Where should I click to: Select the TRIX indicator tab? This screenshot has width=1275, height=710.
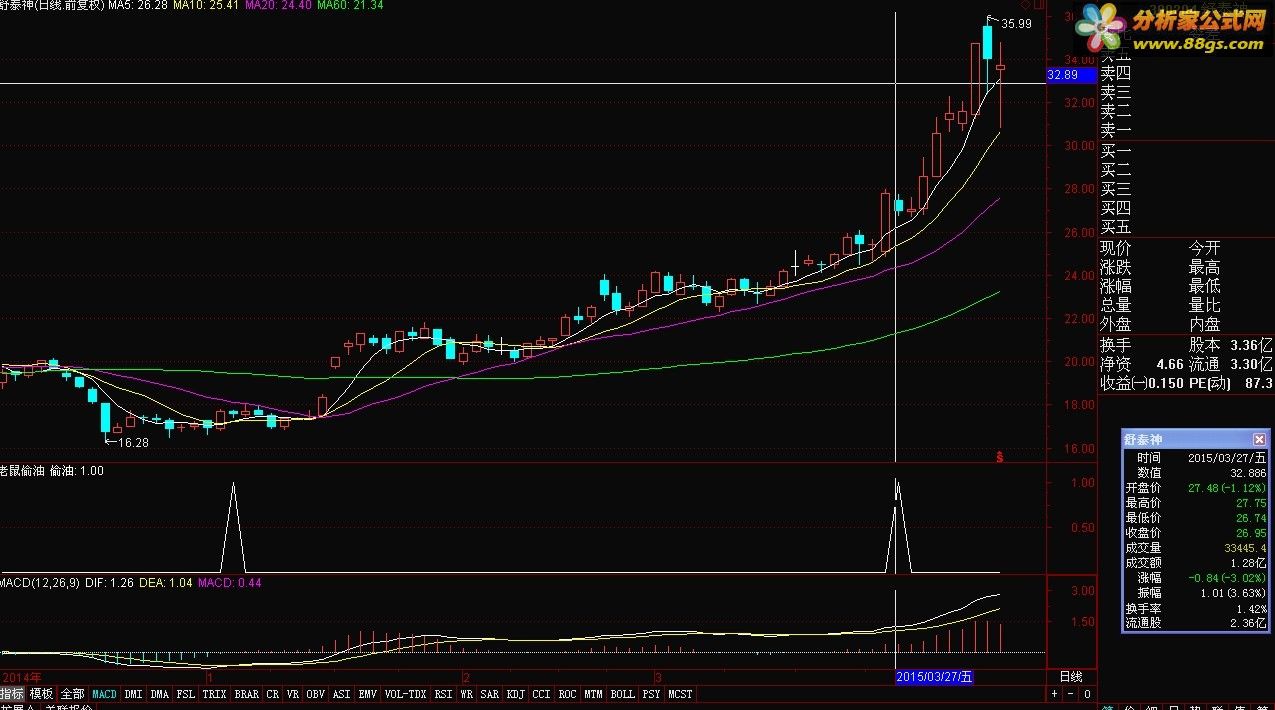click(x=214, y=693)
